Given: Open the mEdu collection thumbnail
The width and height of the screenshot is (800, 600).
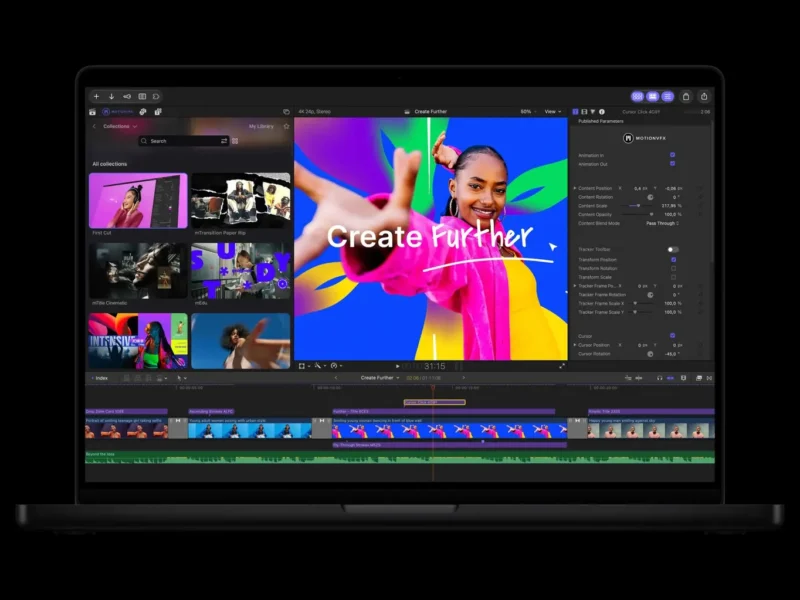Looking at the screenshot, I should (x=241, y=271).
